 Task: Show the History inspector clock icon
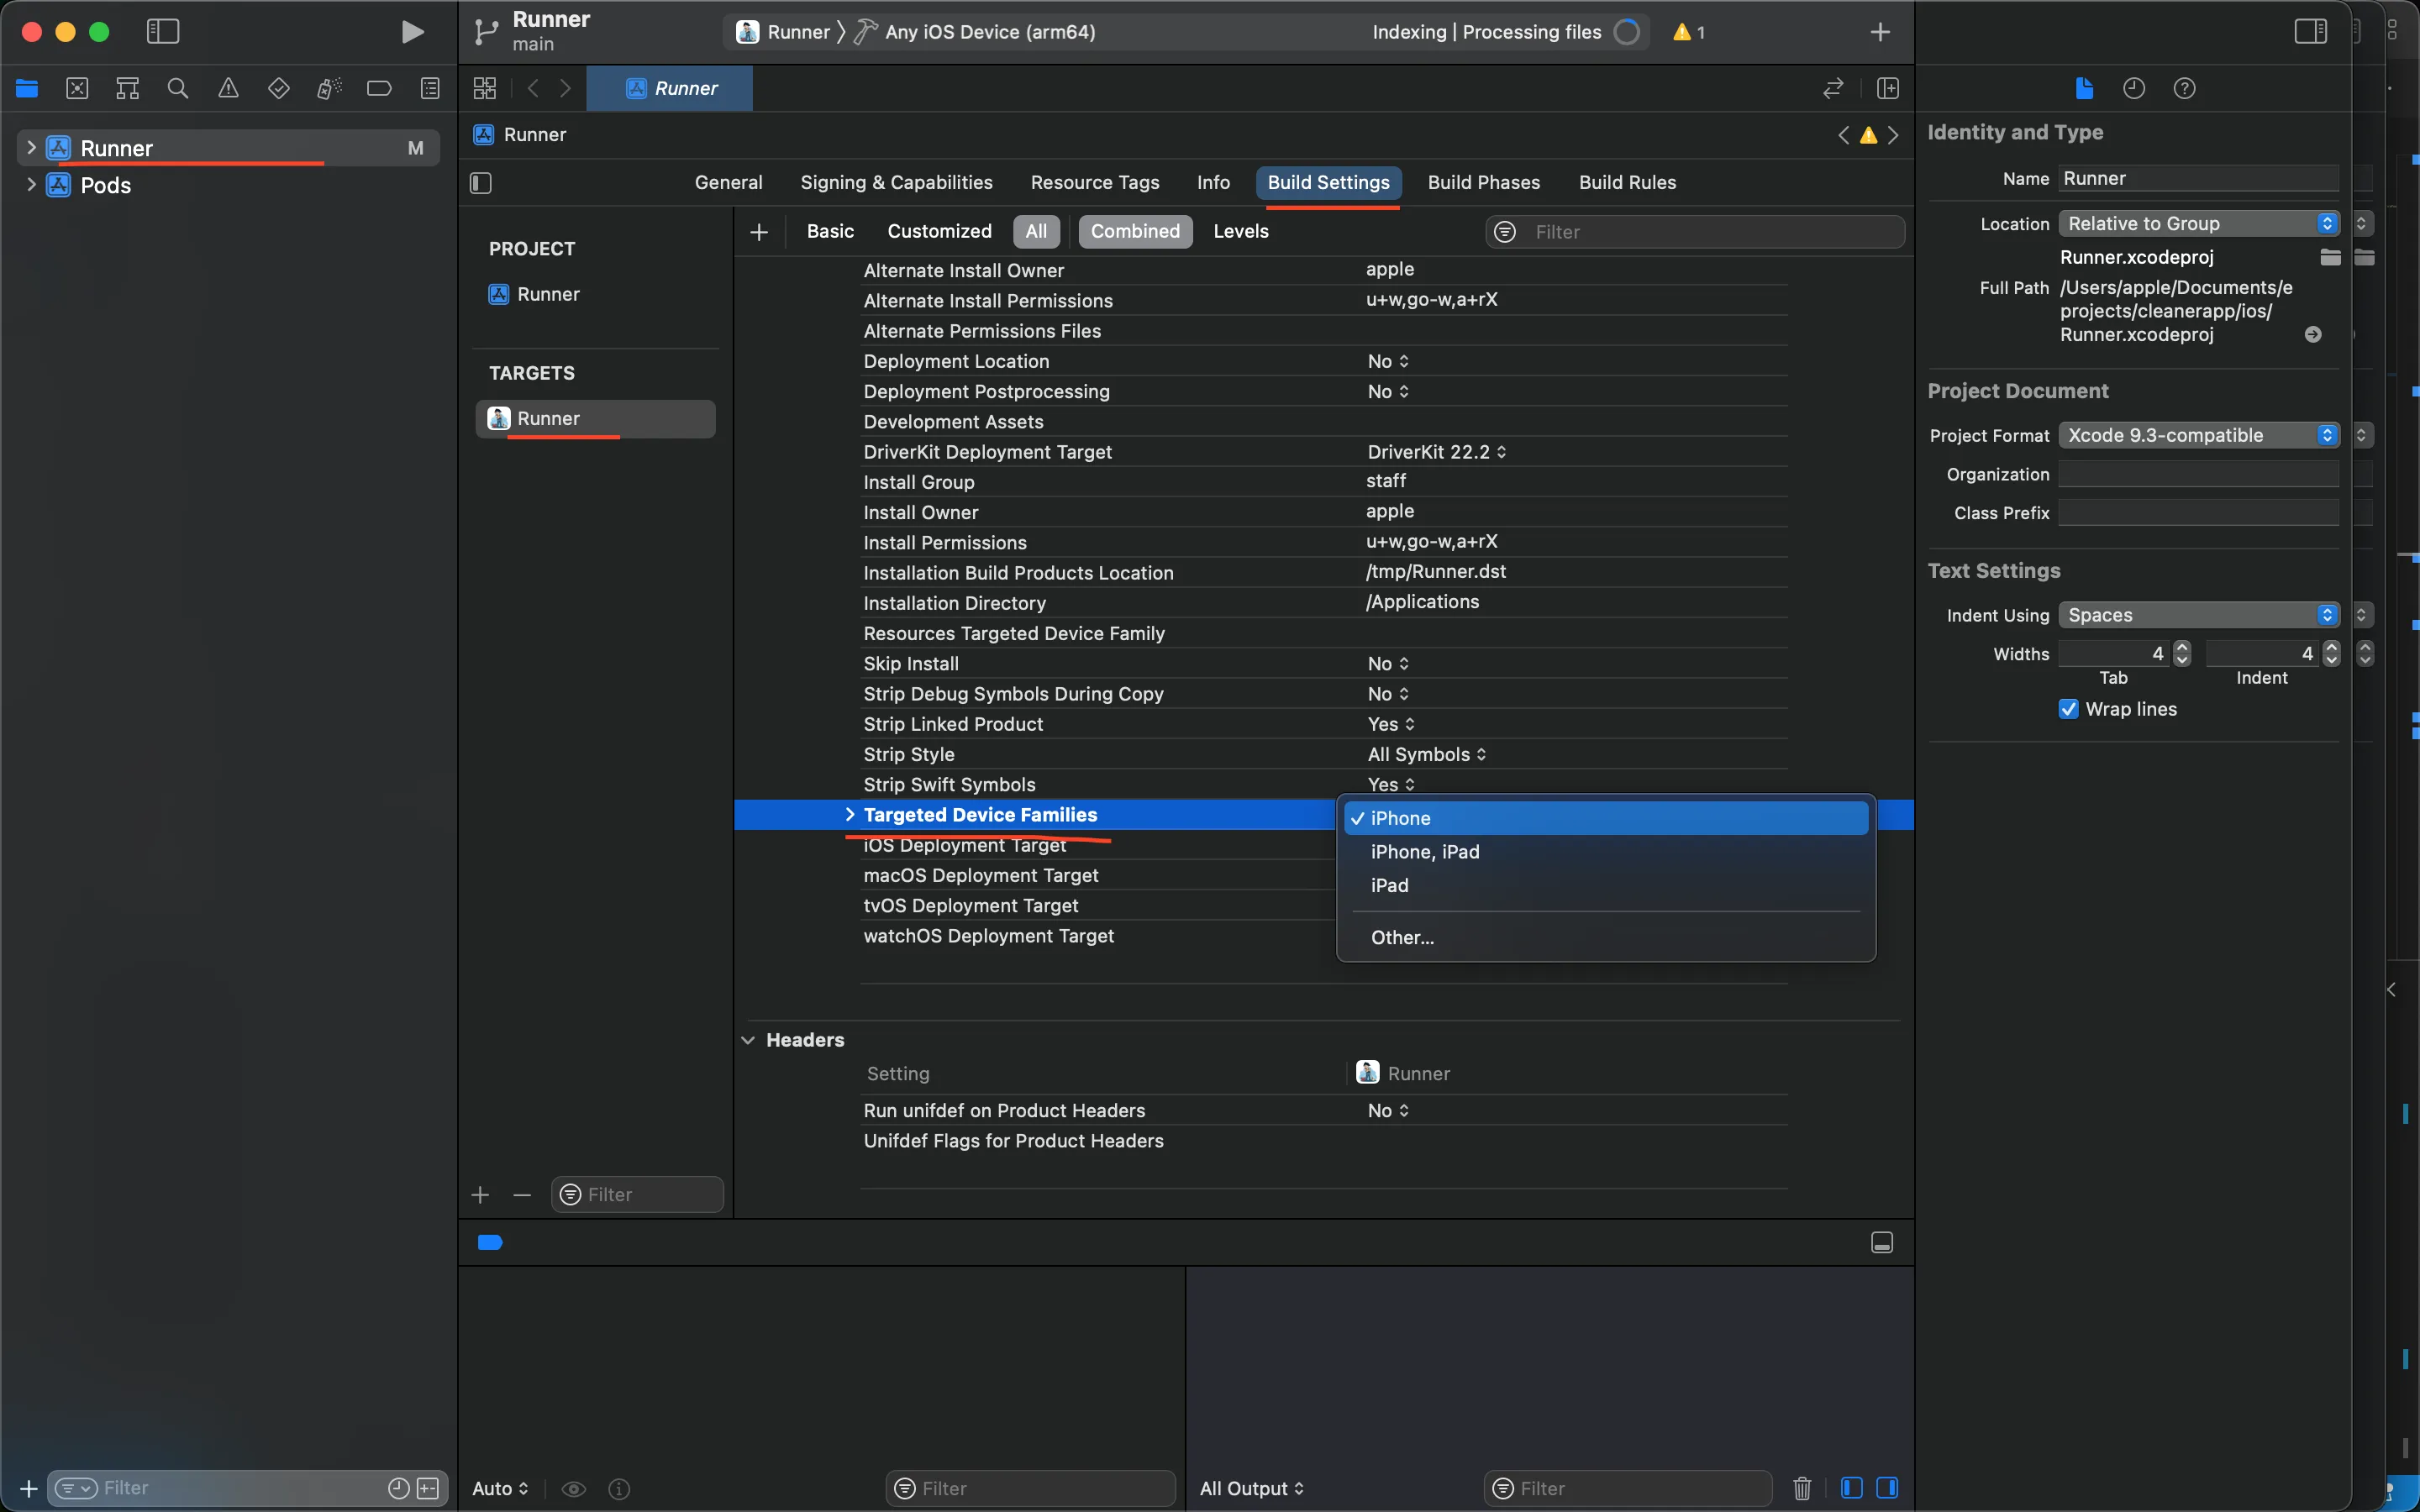point(2133,88)
